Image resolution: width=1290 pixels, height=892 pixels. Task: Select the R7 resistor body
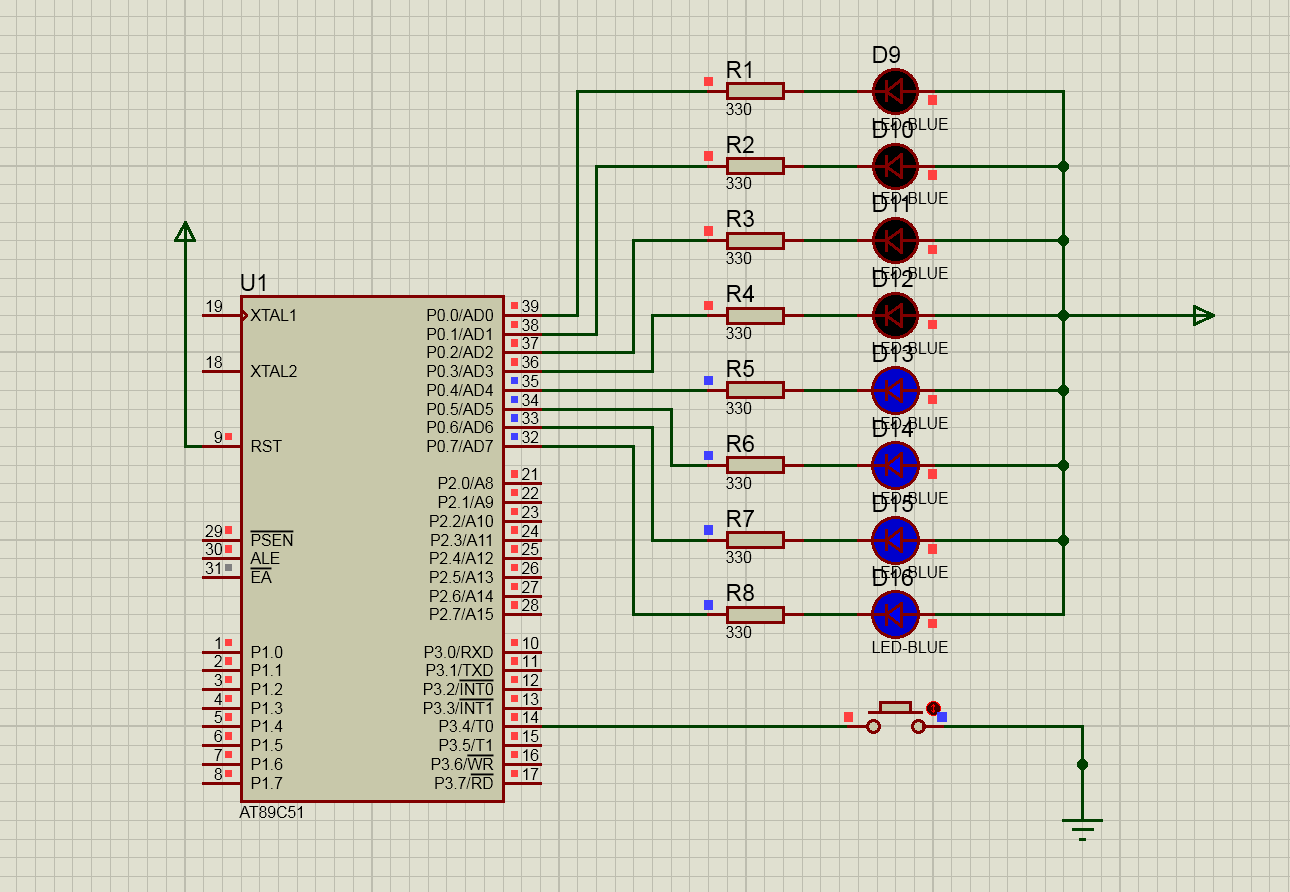755,540
